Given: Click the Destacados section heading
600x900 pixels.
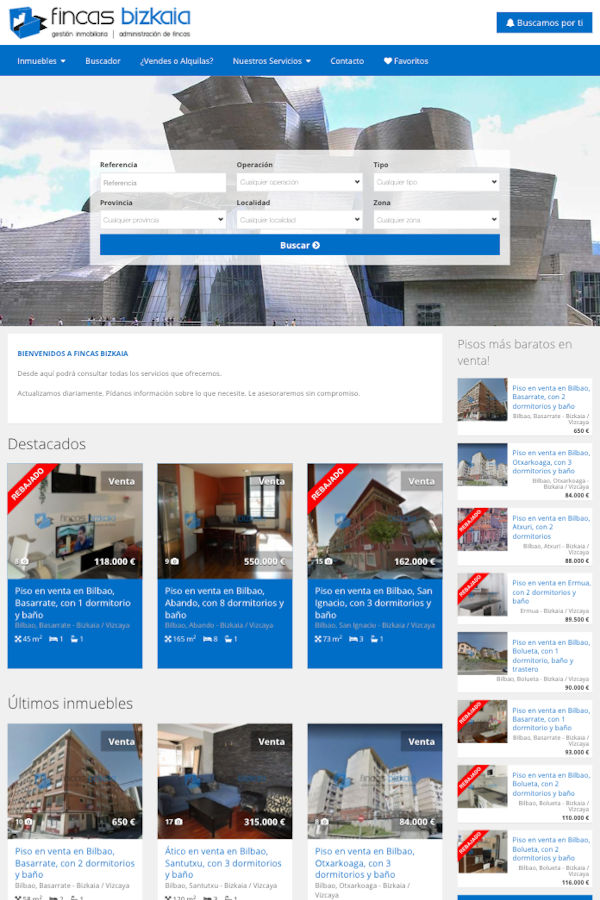Looking at the screenshot, I should point(47,444).
